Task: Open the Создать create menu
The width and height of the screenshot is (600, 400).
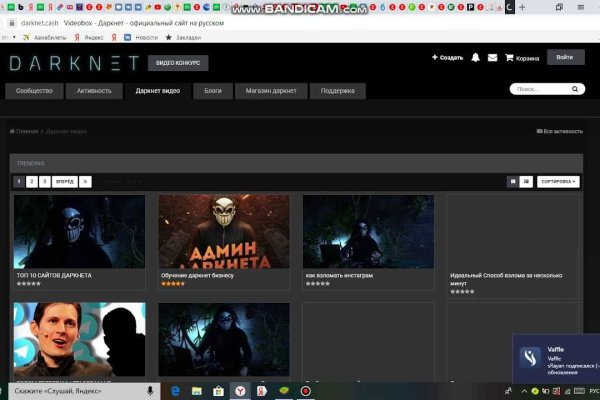Action: pyautogui.click(x=447, y=57)
